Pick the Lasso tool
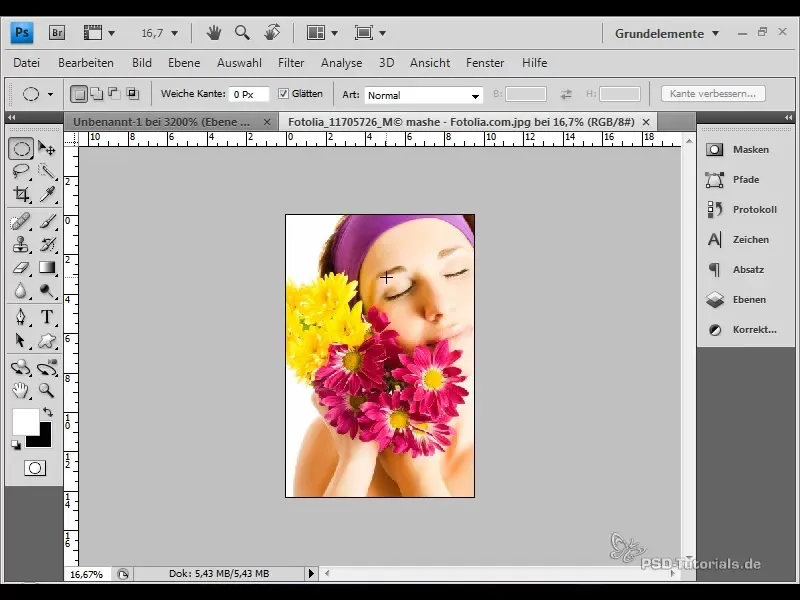Image resolution: width=800 pixels, height=600 pixels. pyautogui.click(x=21, y=171)
